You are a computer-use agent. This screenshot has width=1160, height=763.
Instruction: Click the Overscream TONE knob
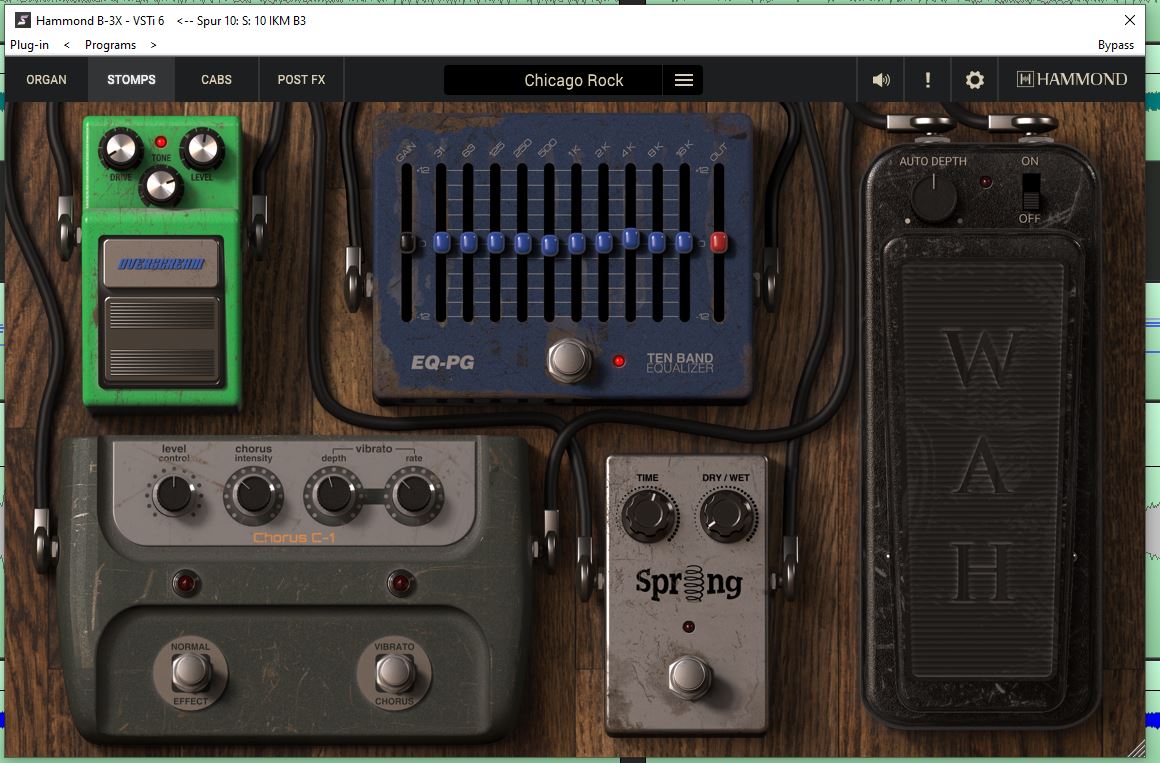coord(161,184)
